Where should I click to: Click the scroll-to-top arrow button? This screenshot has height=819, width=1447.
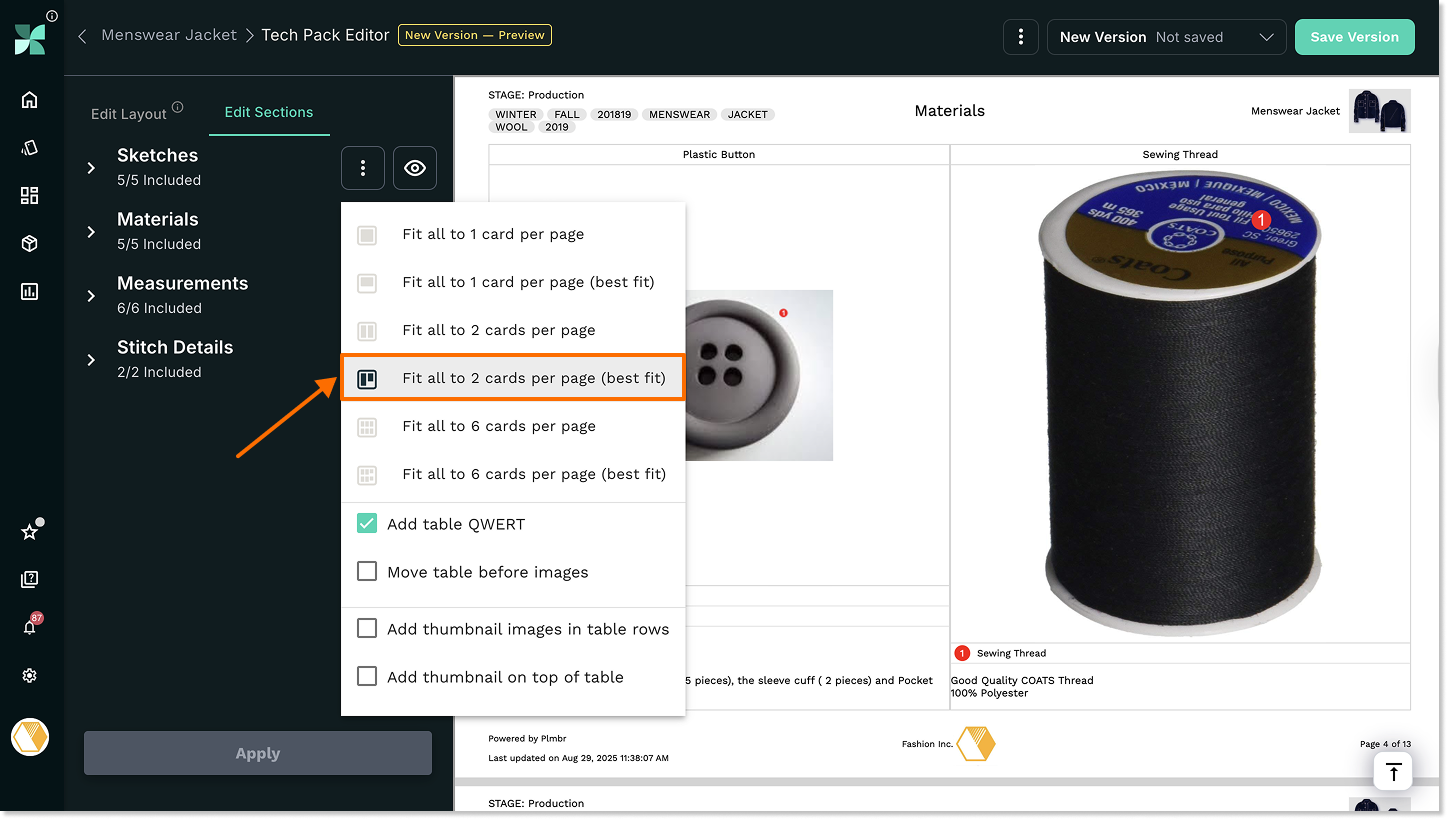coord(1393,772)
